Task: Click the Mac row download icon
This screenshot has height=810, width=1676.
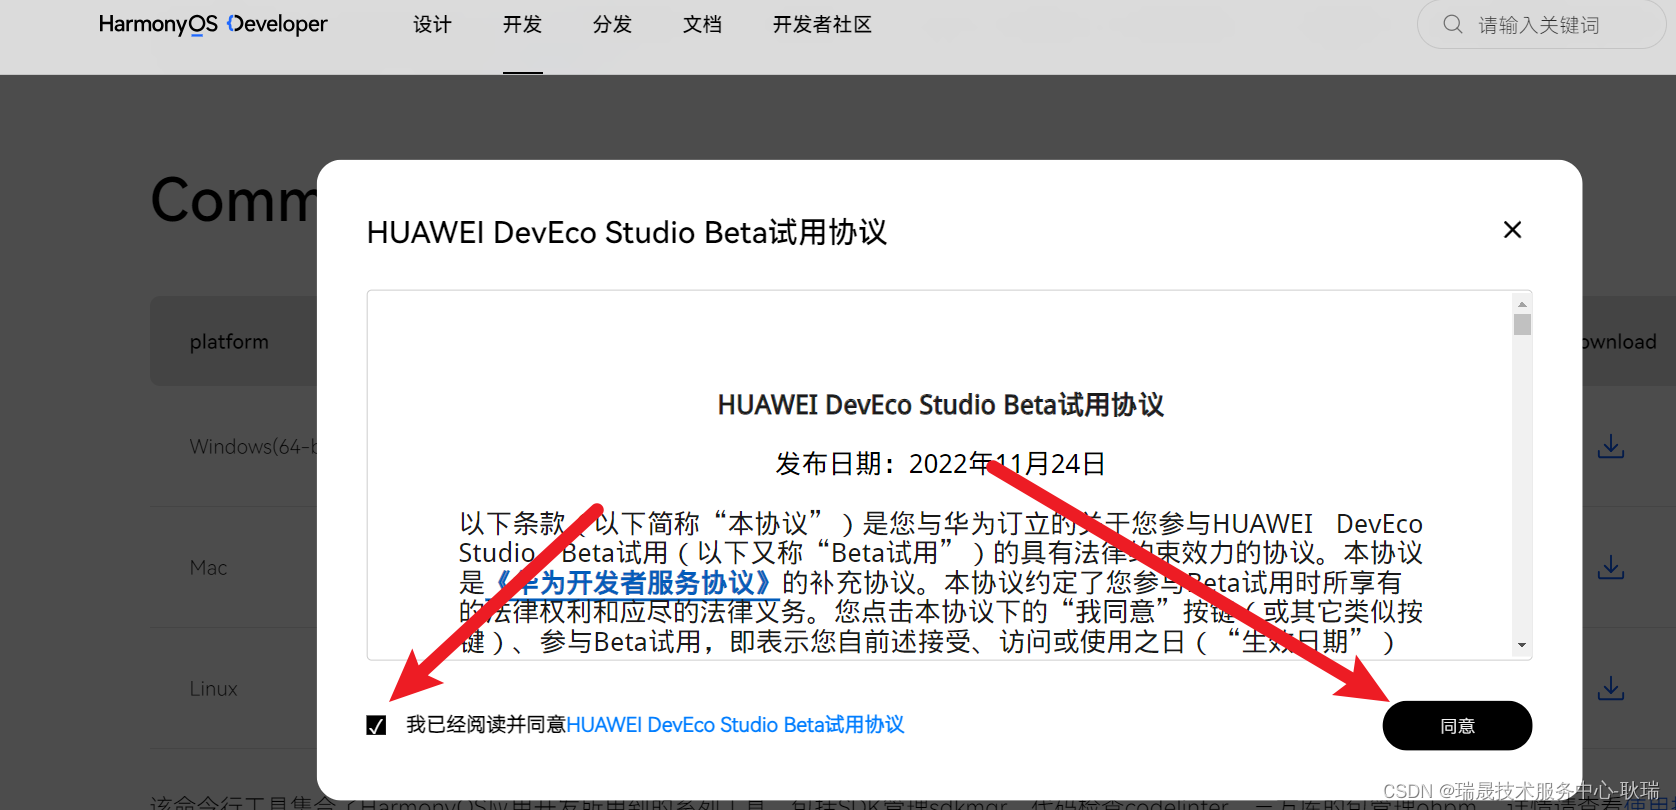Action: click(1610, 568)
